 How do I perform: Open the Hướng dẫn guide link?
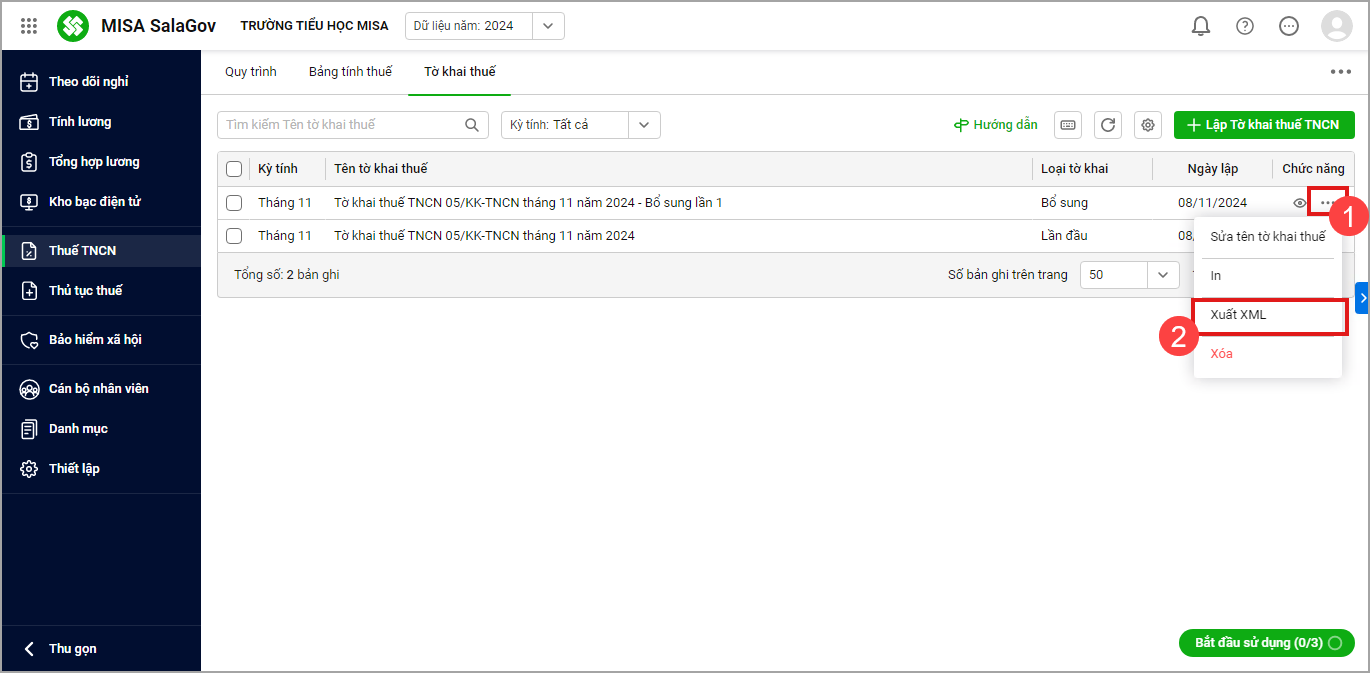[x=995, y=125]
